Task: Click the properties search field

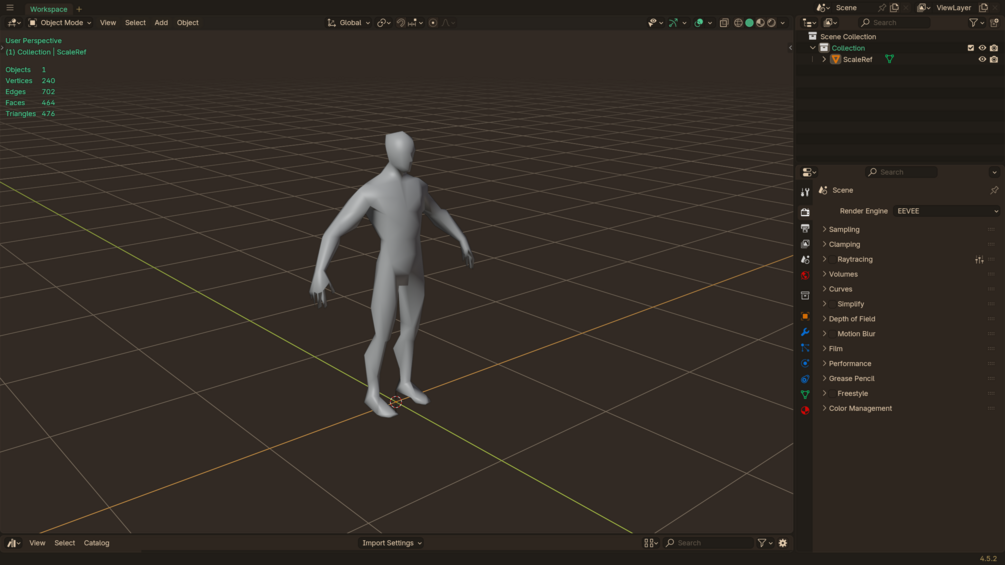Action: click(x=902, y=172)
